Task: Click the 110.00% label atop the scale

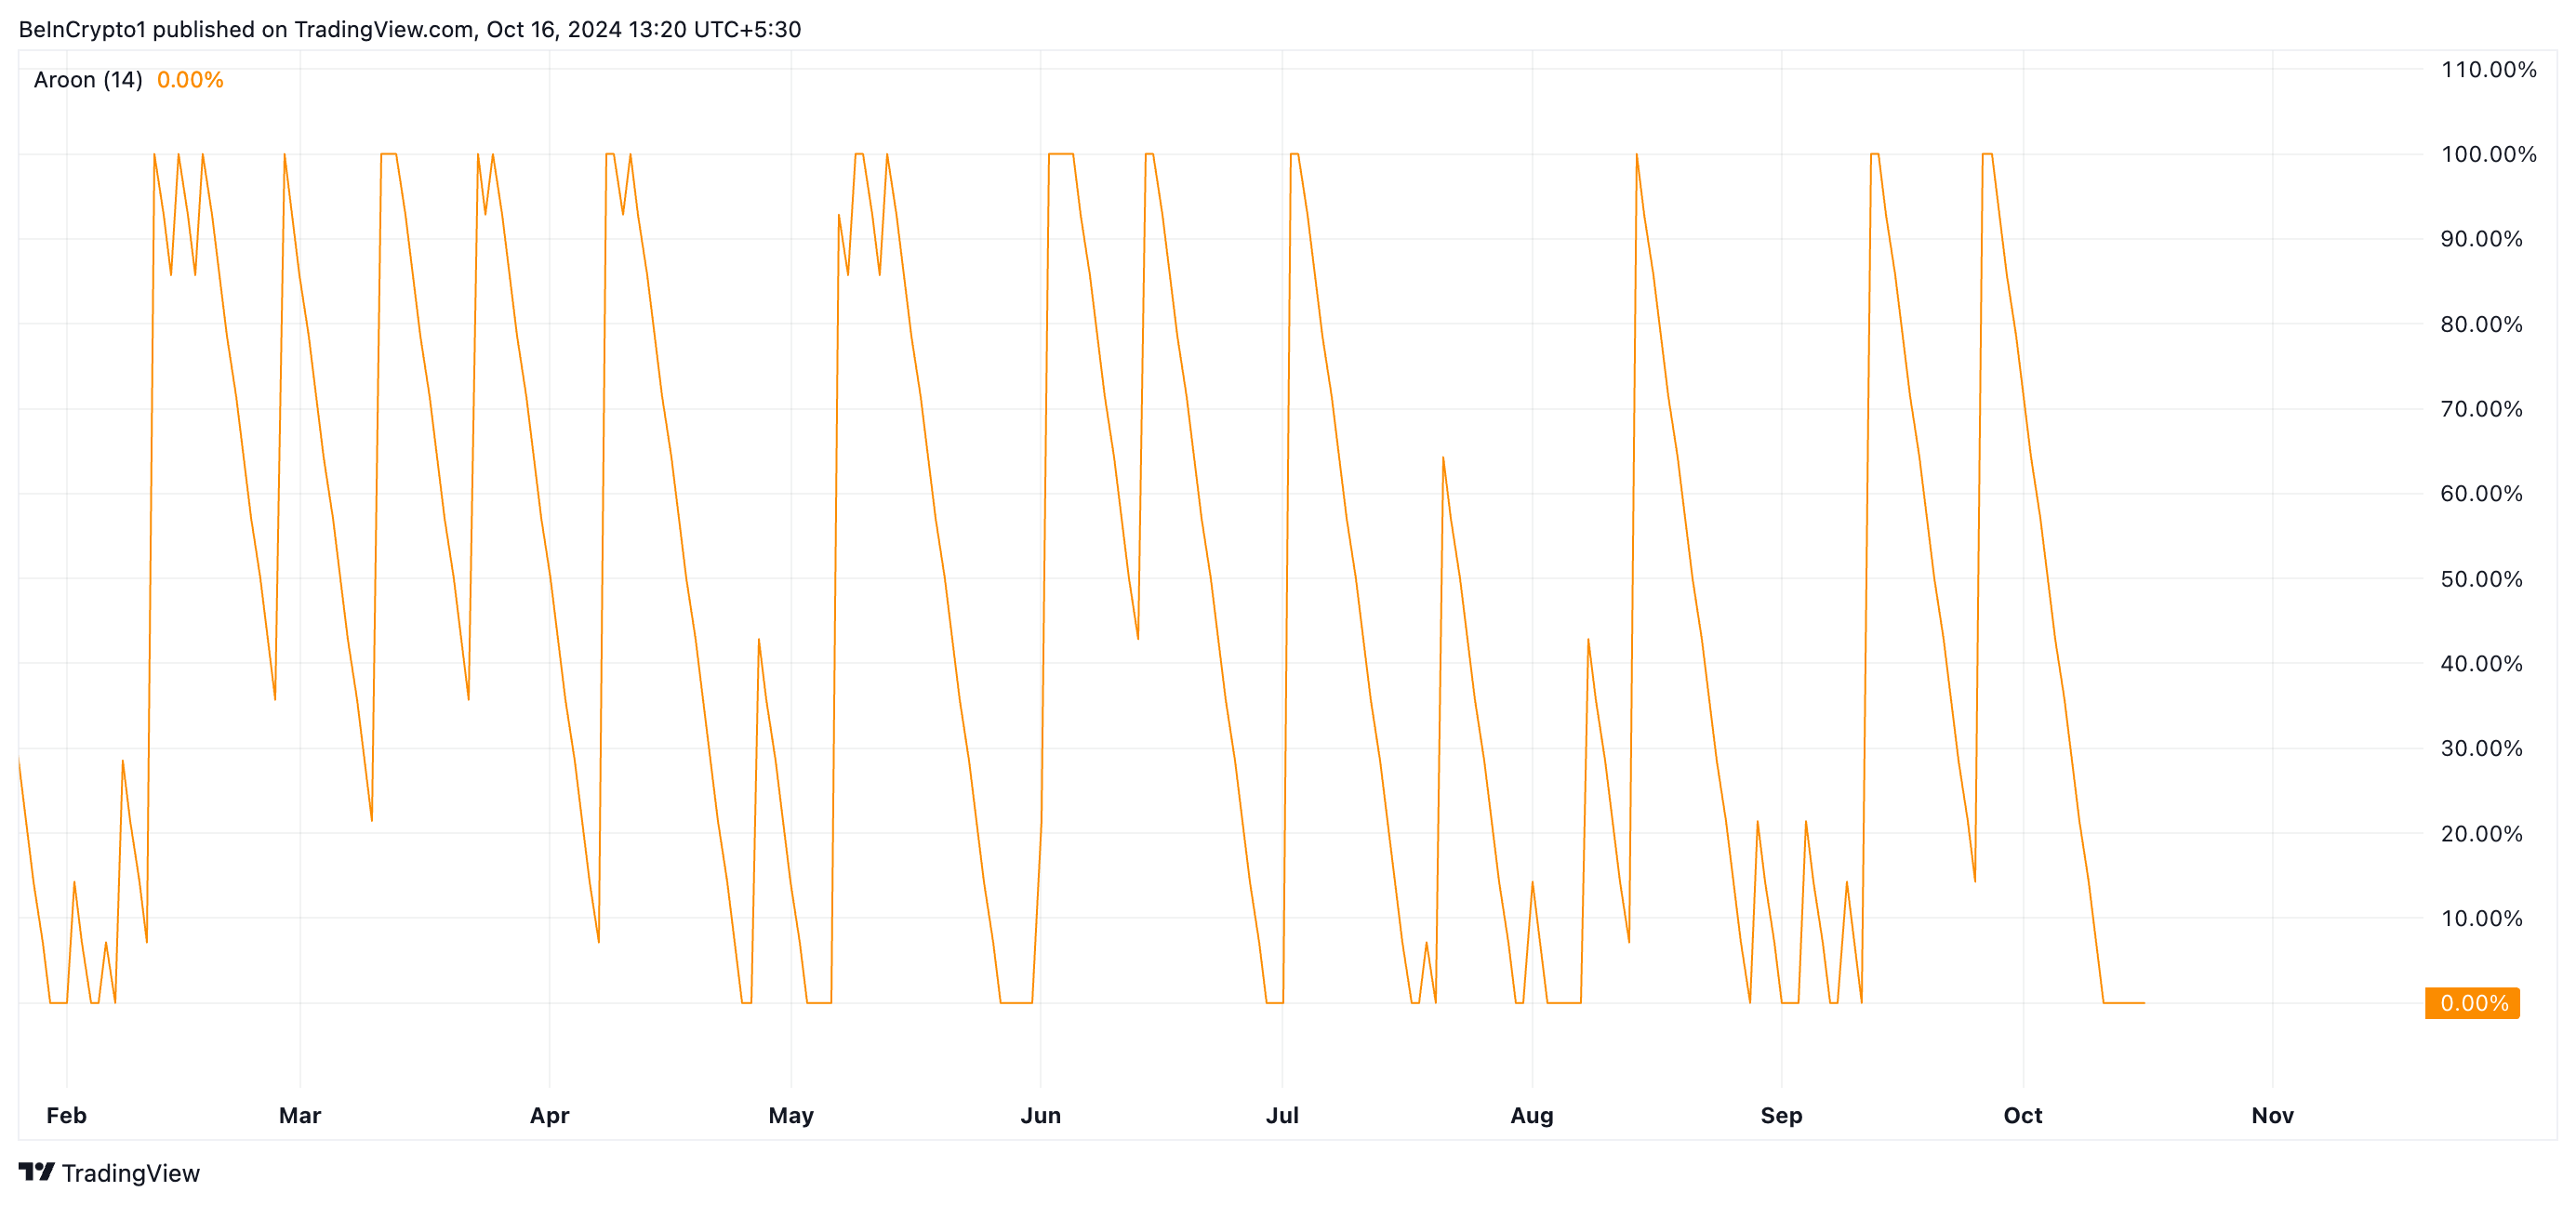Action: click(2488, 69)
